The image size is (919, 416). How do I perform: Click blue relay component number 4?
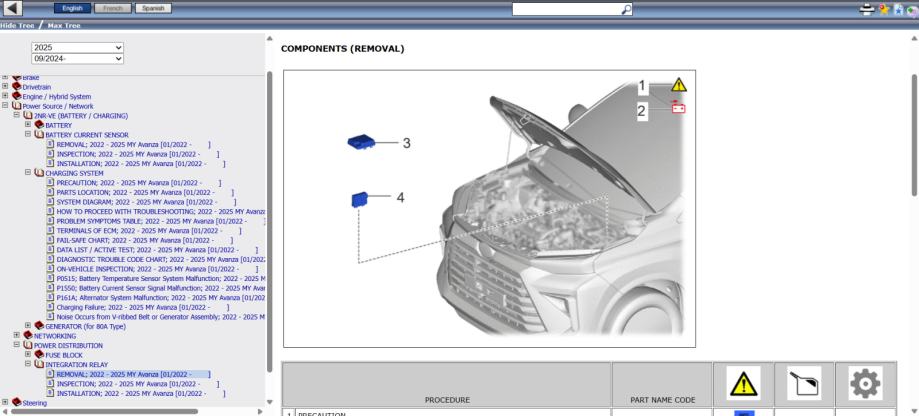click(x=360, y=199)
